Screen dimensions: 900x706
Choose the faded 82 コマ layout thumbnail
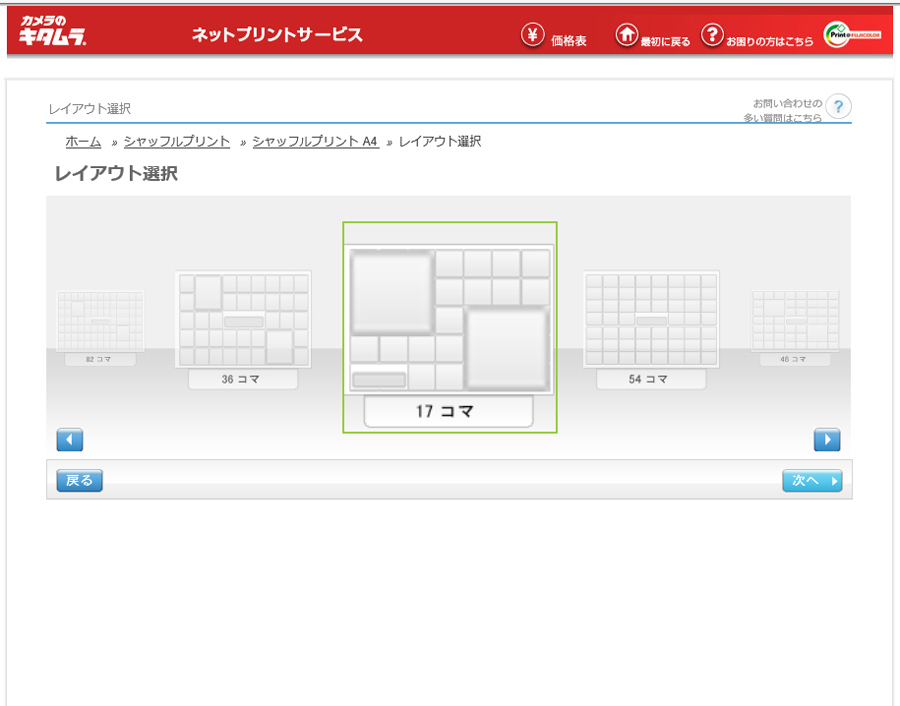(x=100, y=320)
